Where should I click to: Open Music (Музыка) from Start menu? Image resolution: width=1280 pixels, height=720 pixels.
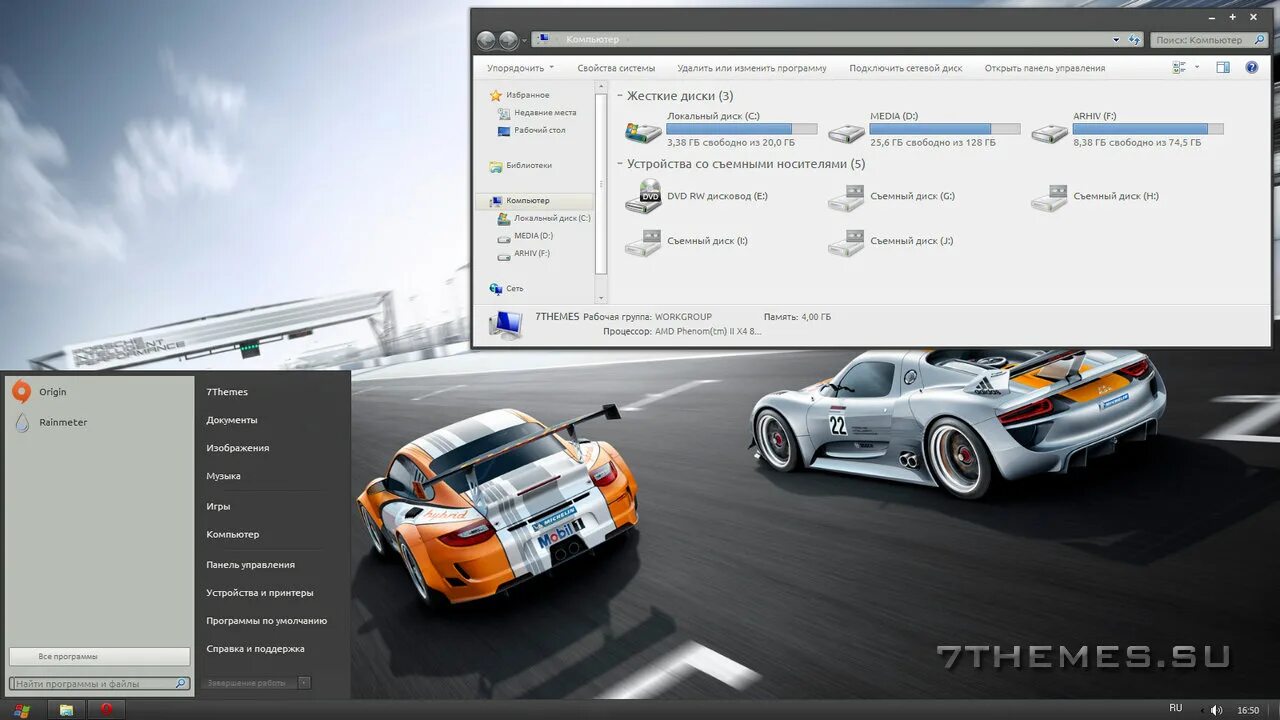[x=223, y=476]
